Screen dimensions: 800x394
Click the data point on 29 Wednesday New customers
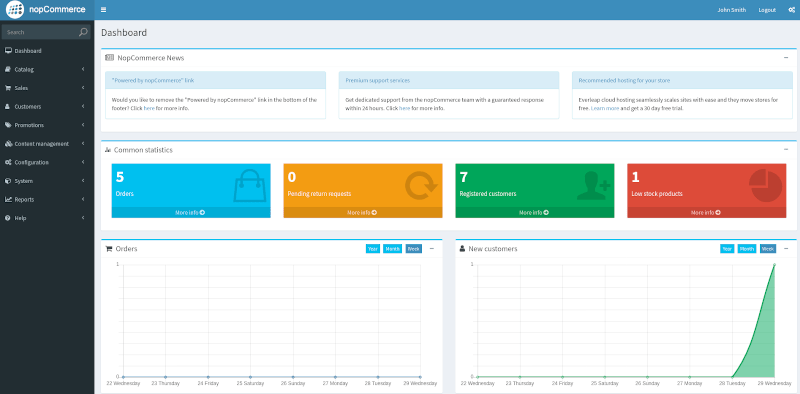point(774,264)
